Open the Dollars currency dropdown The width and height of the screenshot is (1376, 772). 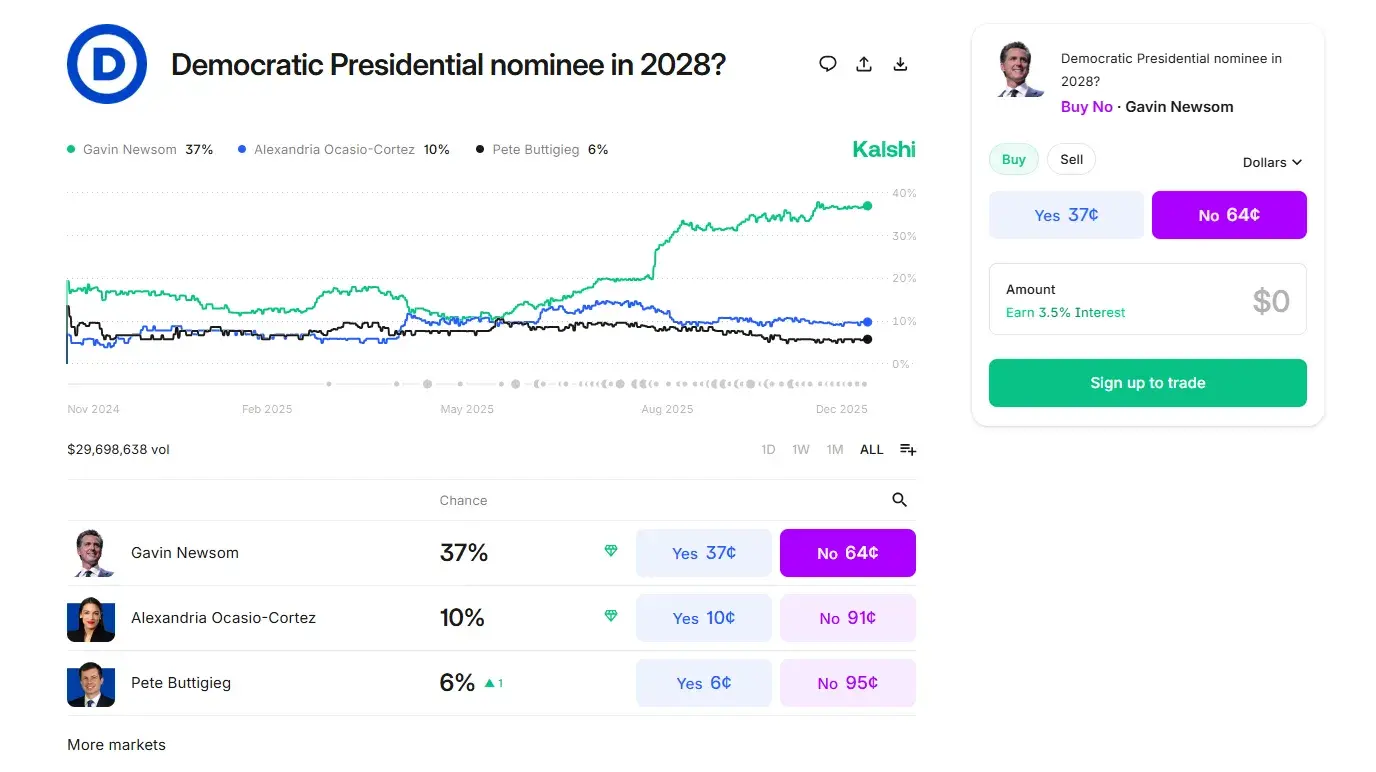(1271, 162)
